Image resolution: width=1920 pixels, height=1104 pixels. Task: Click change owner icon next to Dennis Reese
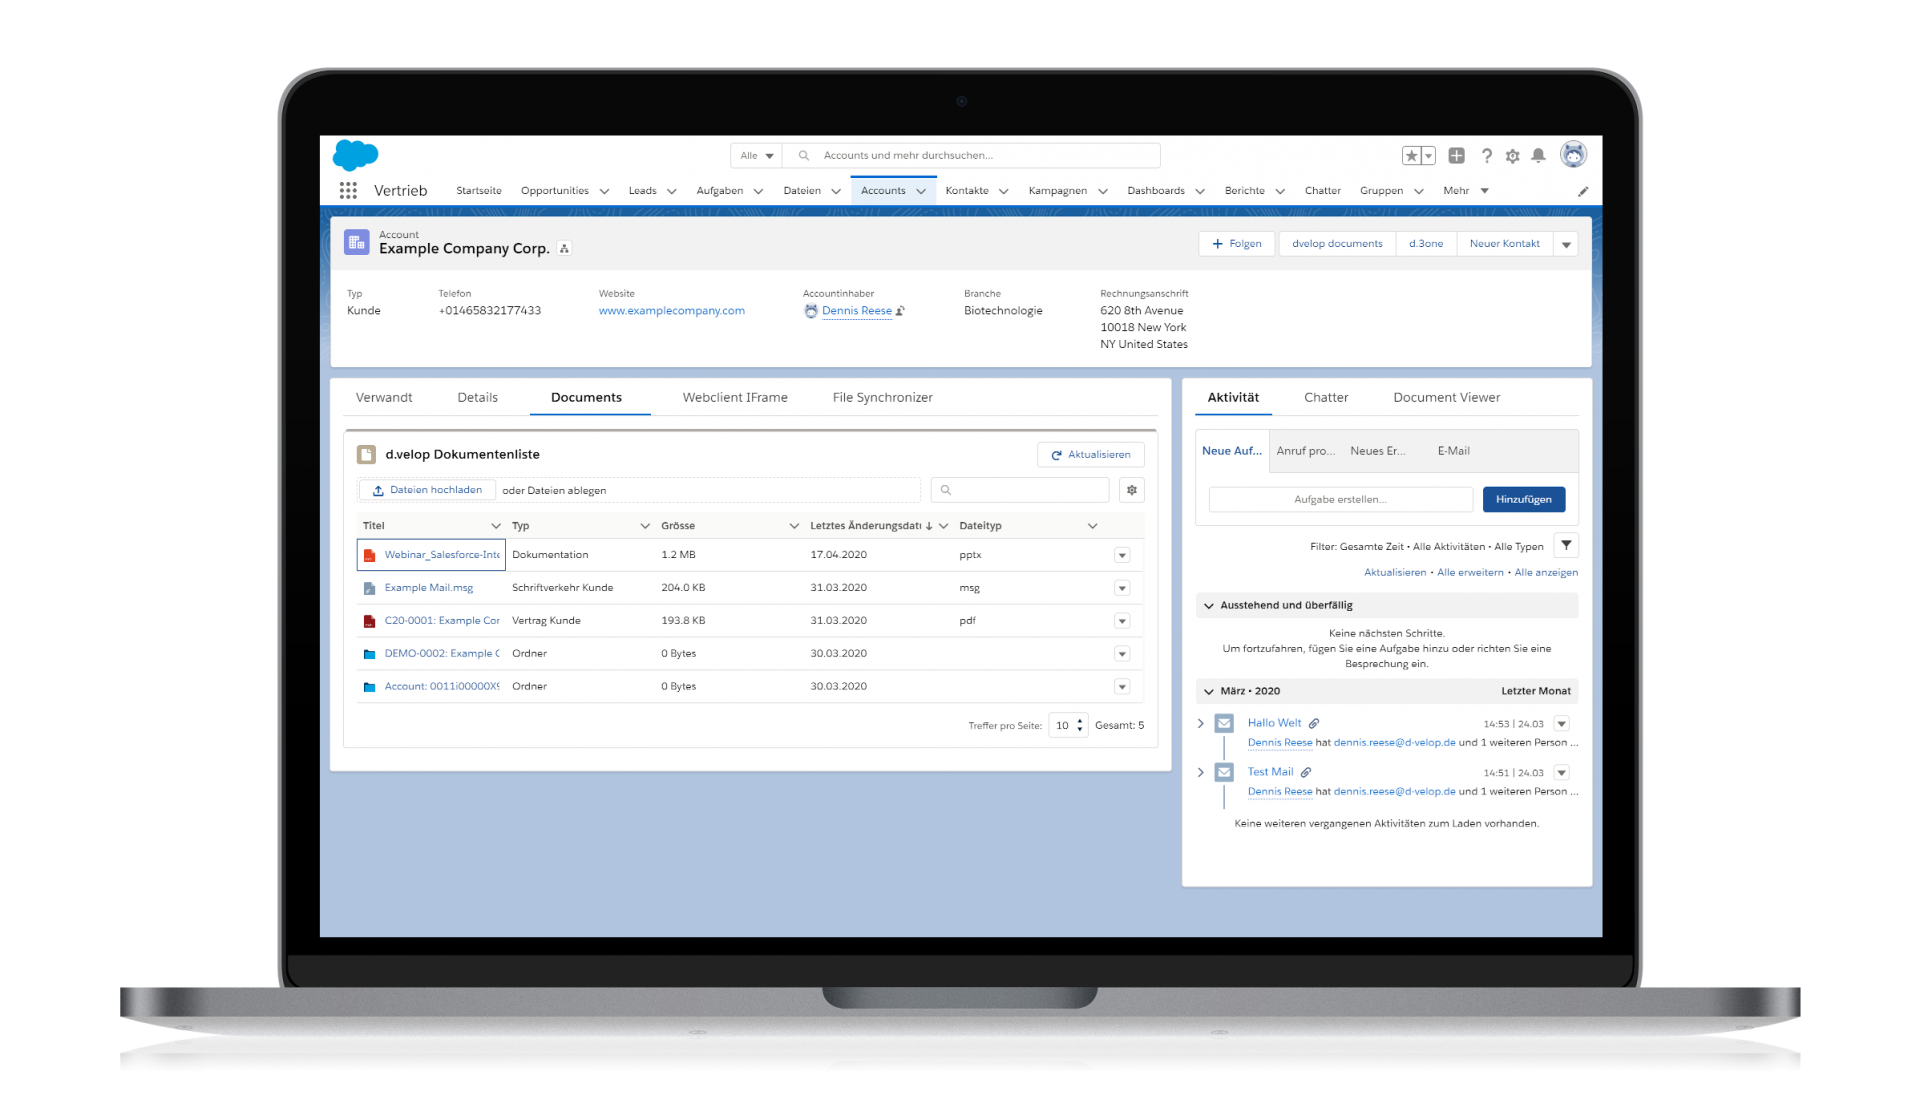pyautogui.click(x=900, y=311)
